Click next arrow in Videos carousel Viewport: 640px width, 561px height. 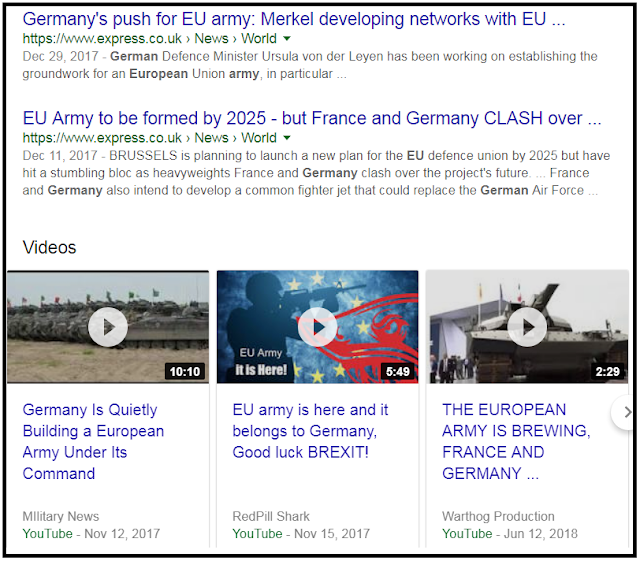(626, 412)
